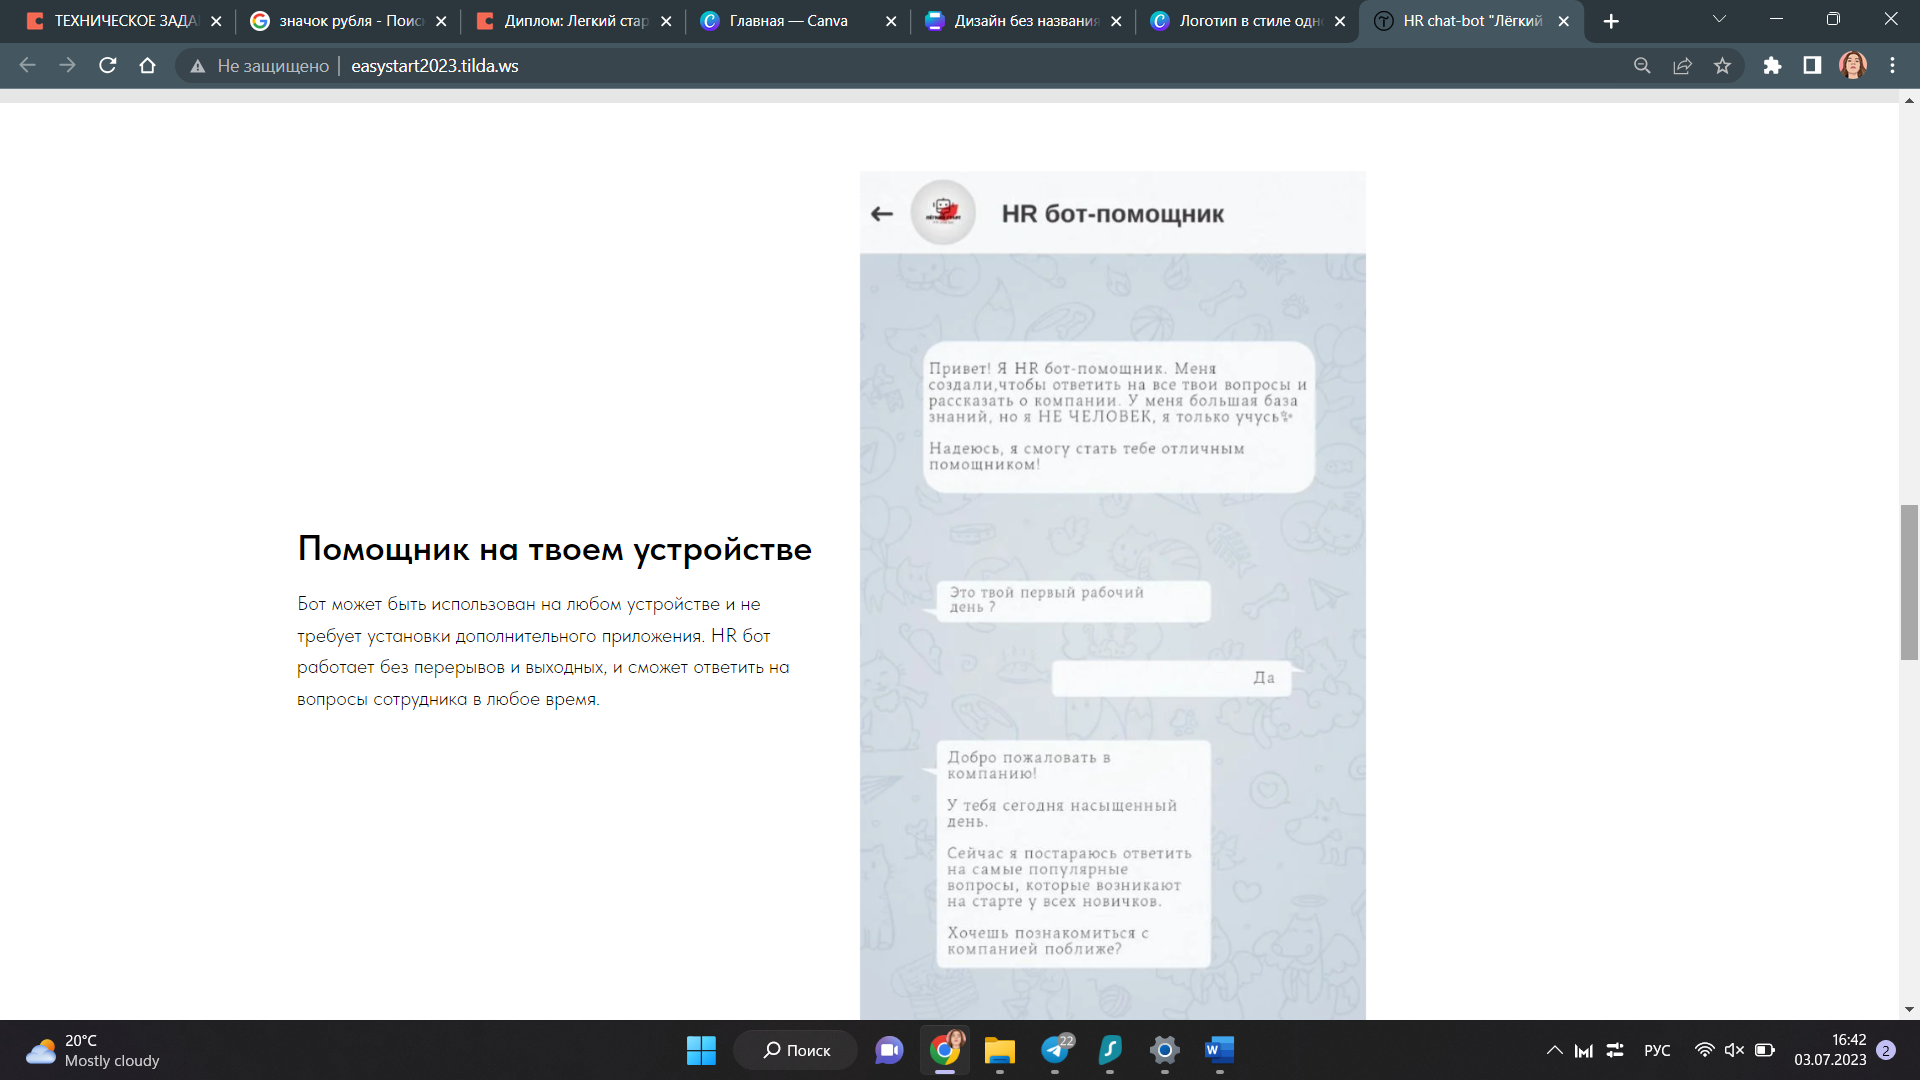Open a new browser tab
This screenshot has width=1920, height=1080.
point(1611,21)
